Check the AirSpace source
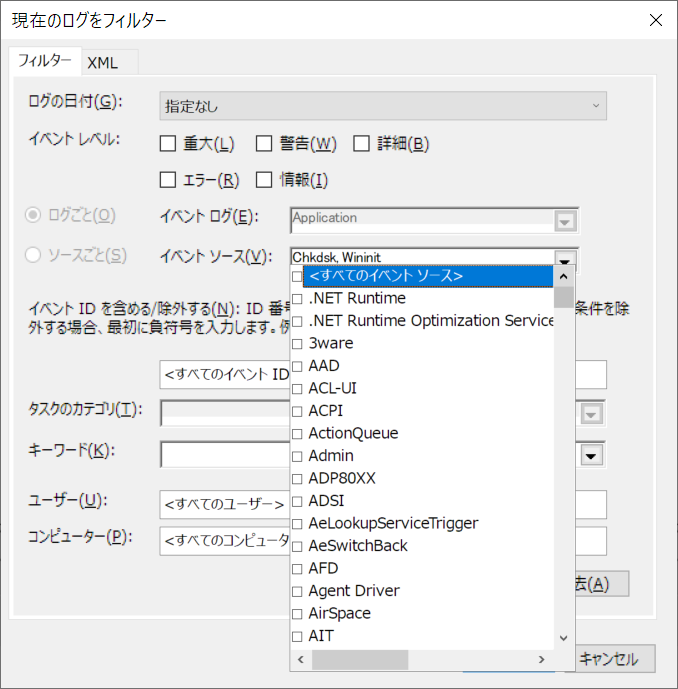678x689 pixels. (x=297, y=614)
